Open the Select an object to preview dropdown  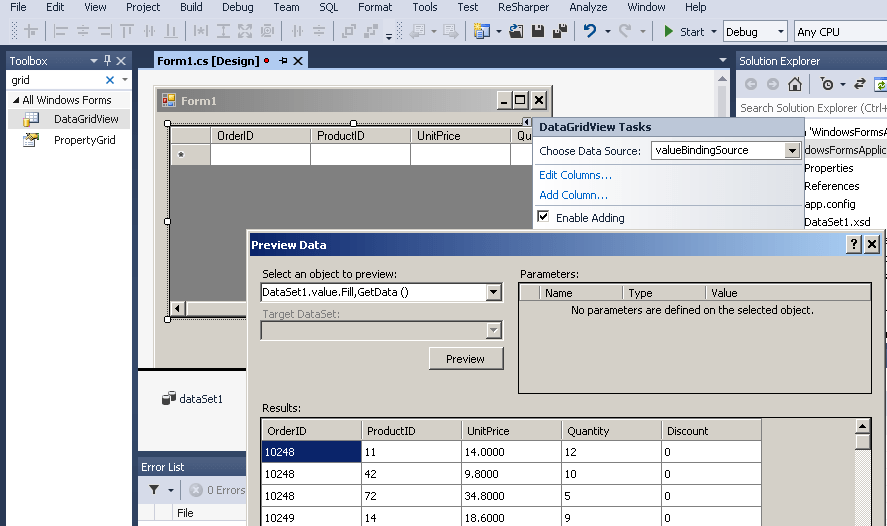coord(493,292)
